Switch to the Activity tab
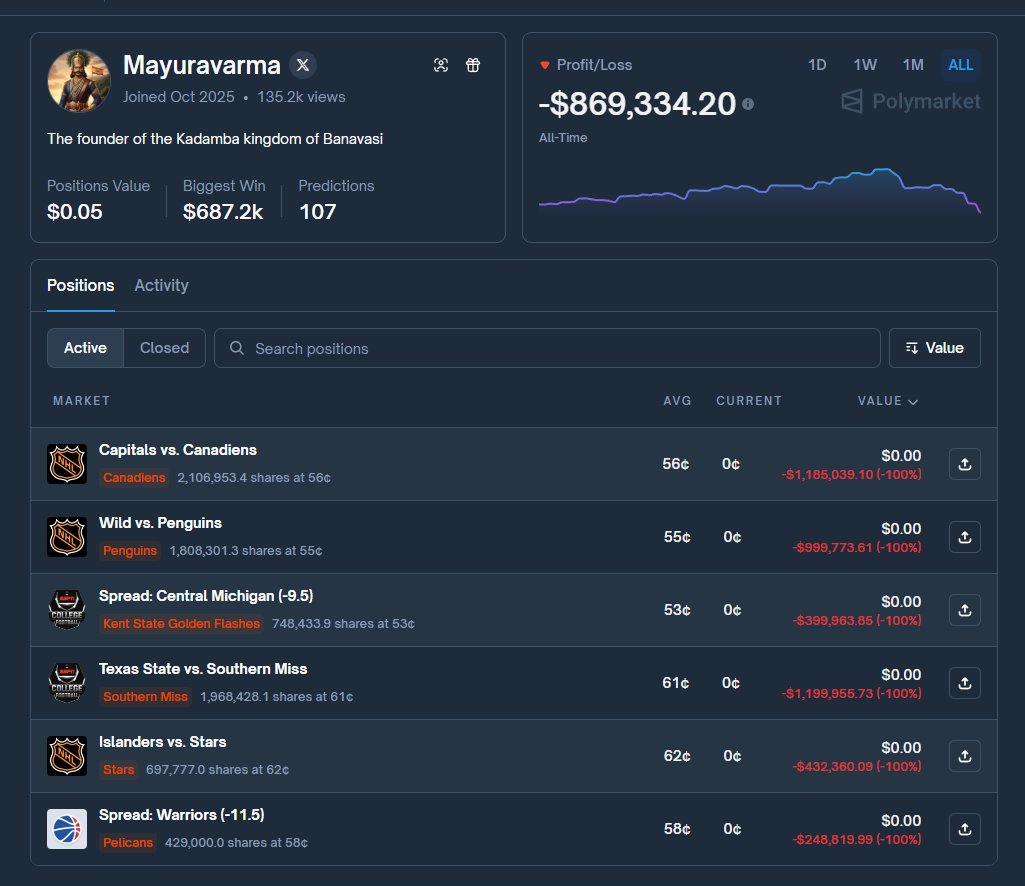 161,285
